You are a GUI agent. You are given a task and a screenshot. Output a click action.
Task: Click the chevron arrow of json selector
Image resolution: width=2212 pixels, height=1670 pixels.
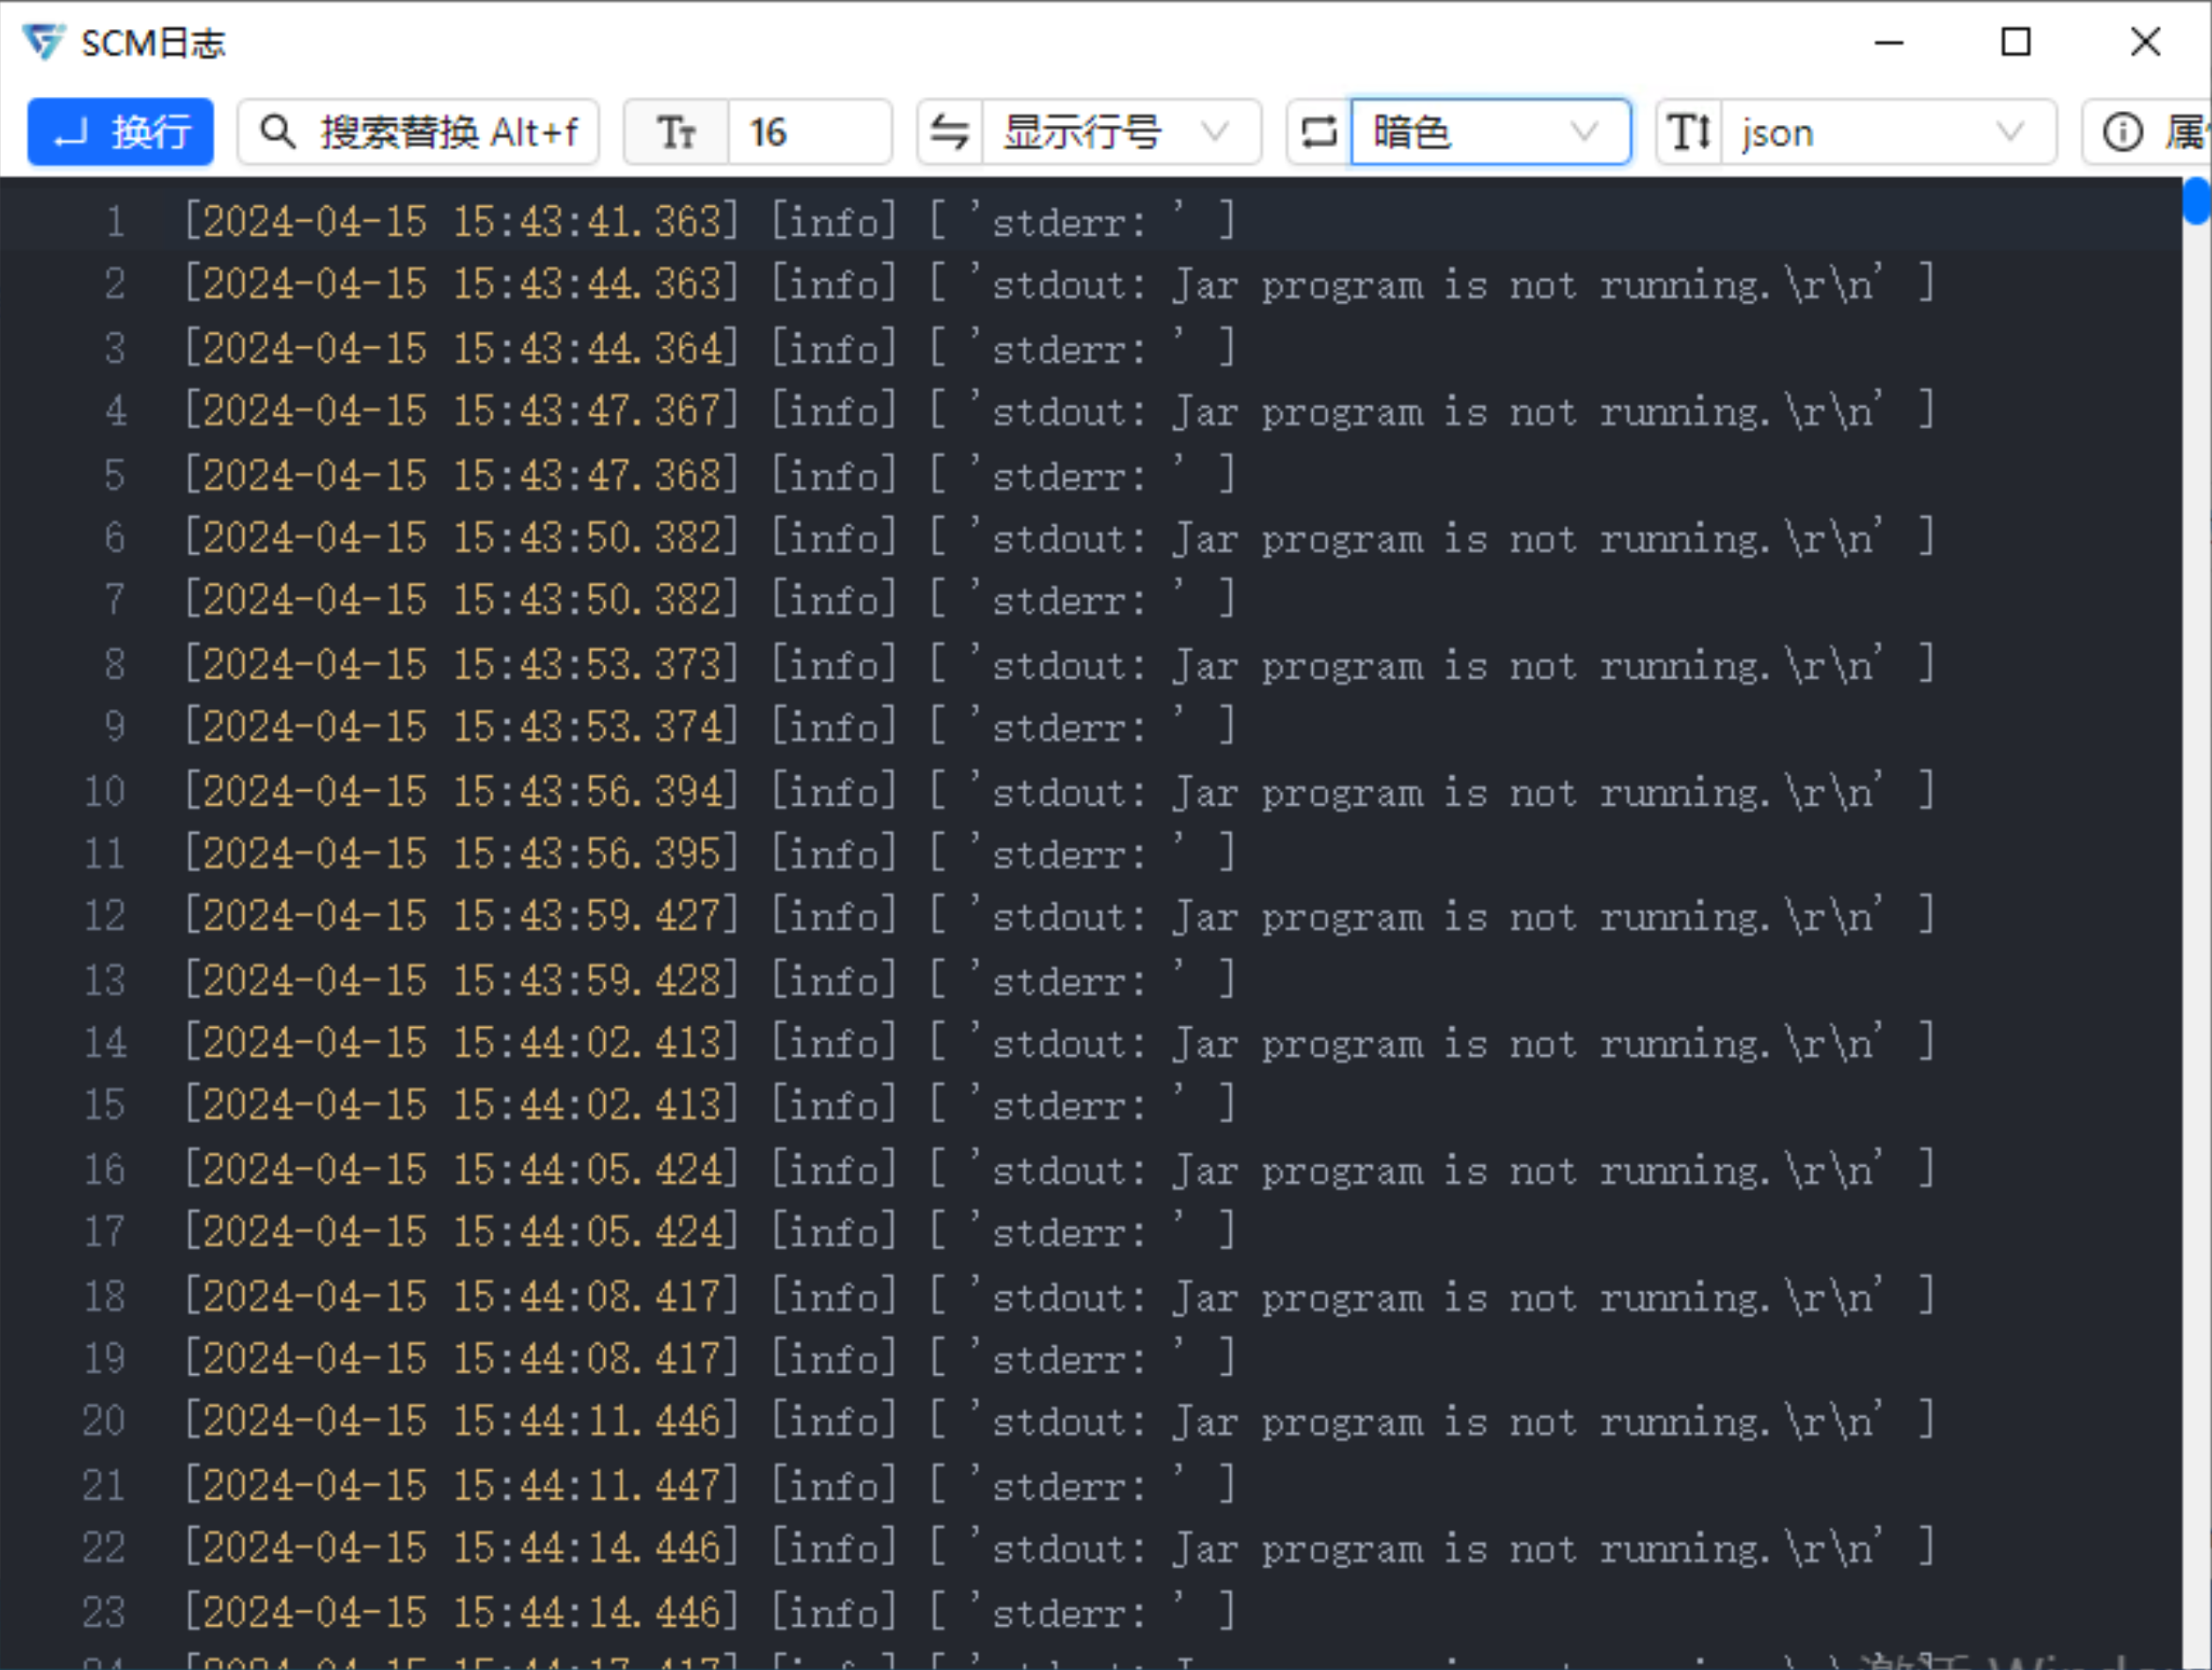click(2010, 132)
